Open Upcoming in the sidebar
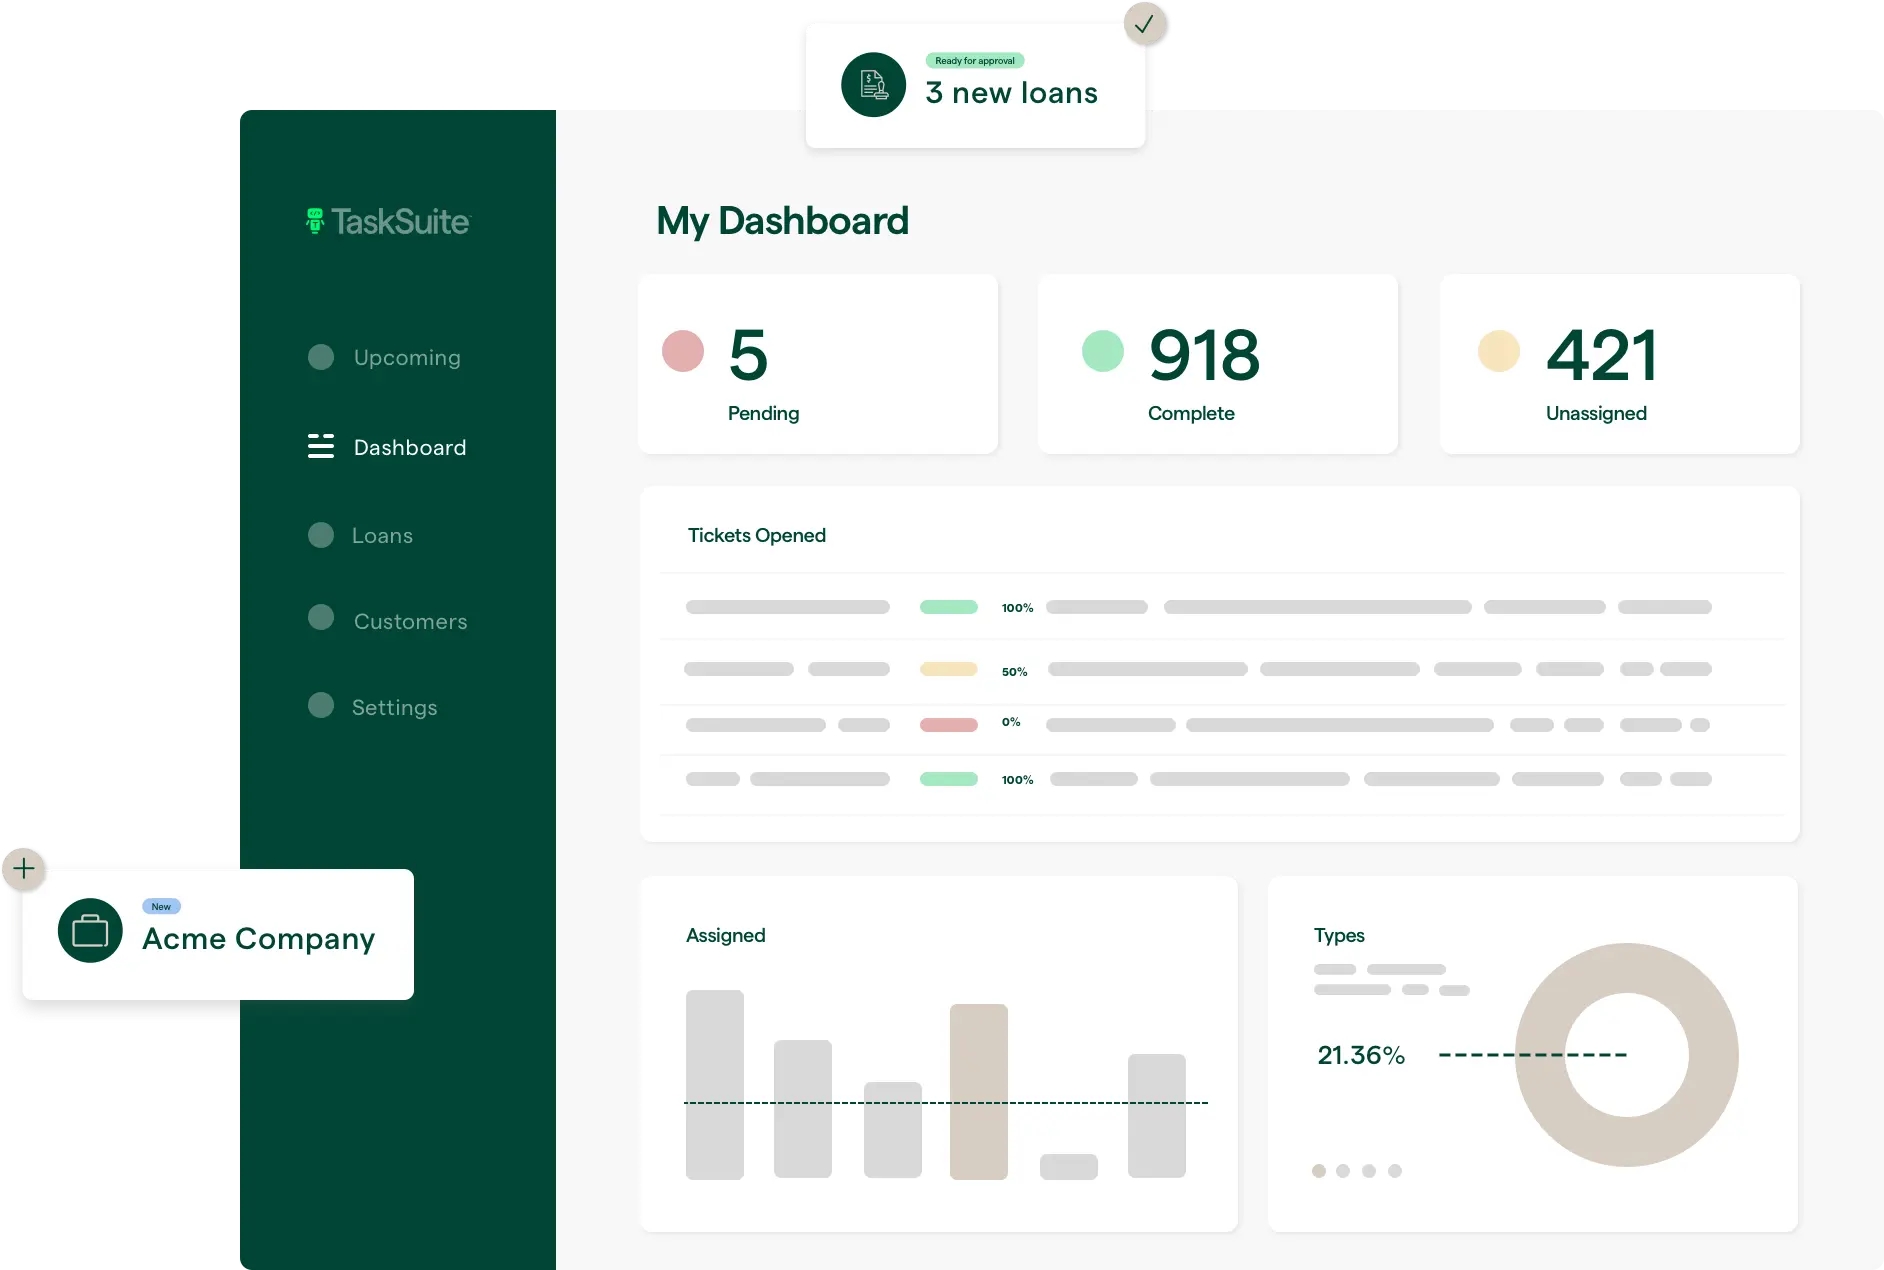The width and height of the screenshot is (1884, 1270). point(407,358)
